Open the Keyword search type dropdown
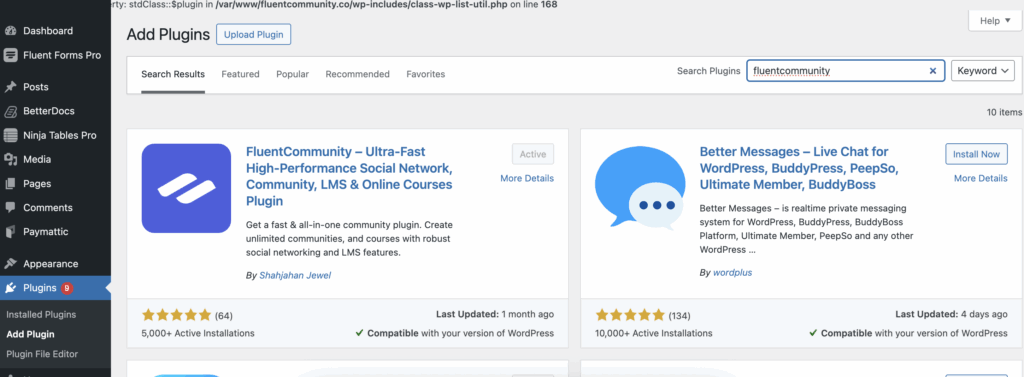 (982, 71)
